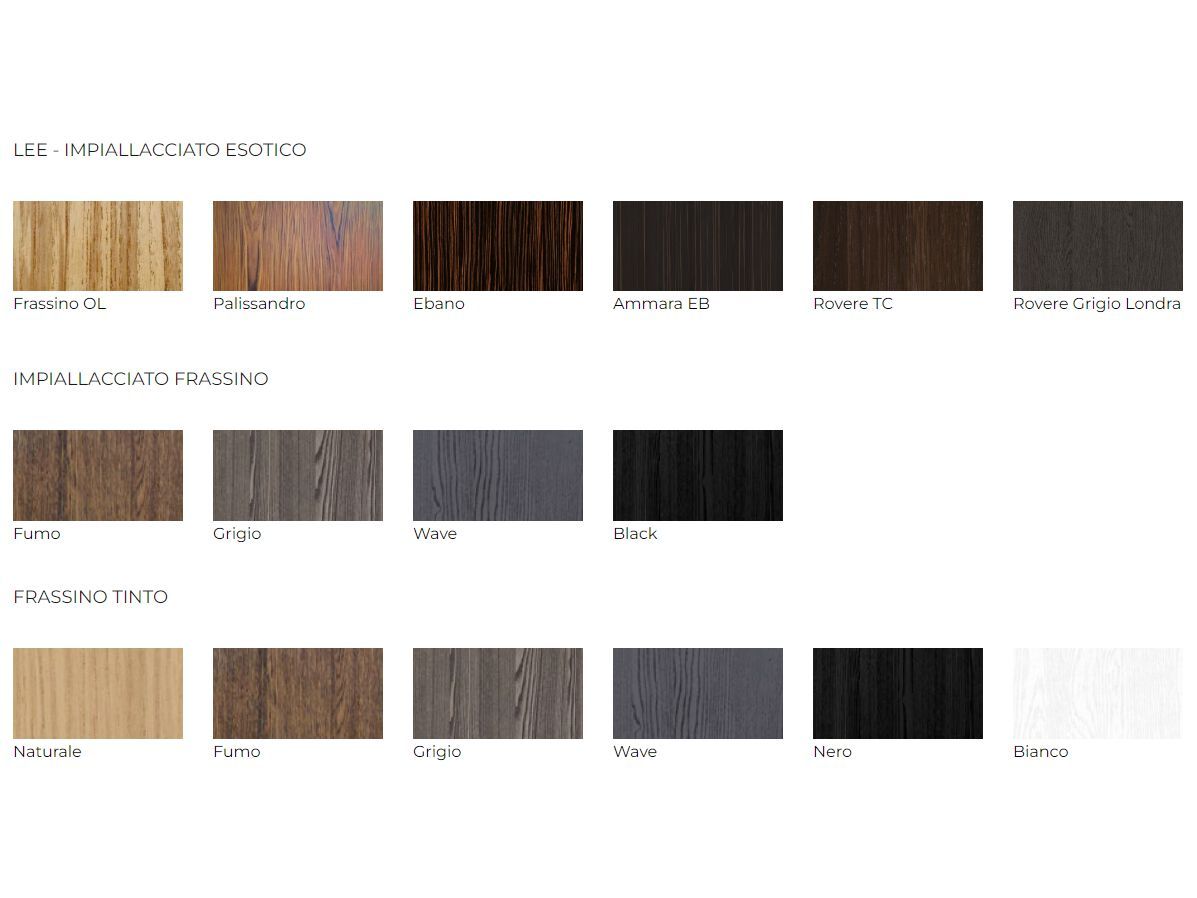Select the Ammara EB finish swatch
This screenshot has height=898, width=1197.
698,246
